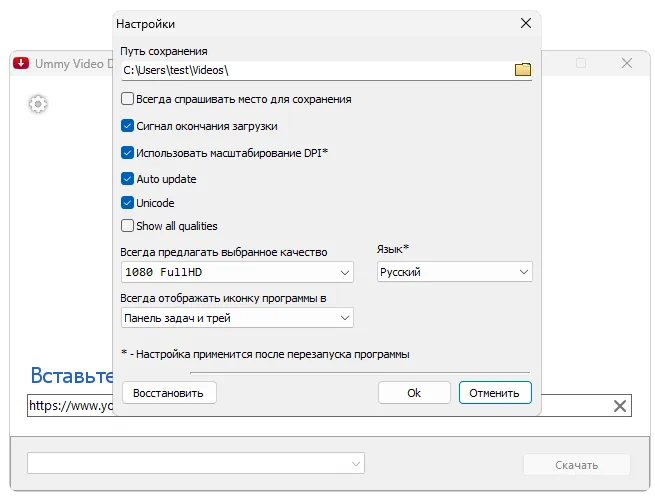Click the Язык* label
This screenshot has height=496, width=655.
tap(393, 249)
